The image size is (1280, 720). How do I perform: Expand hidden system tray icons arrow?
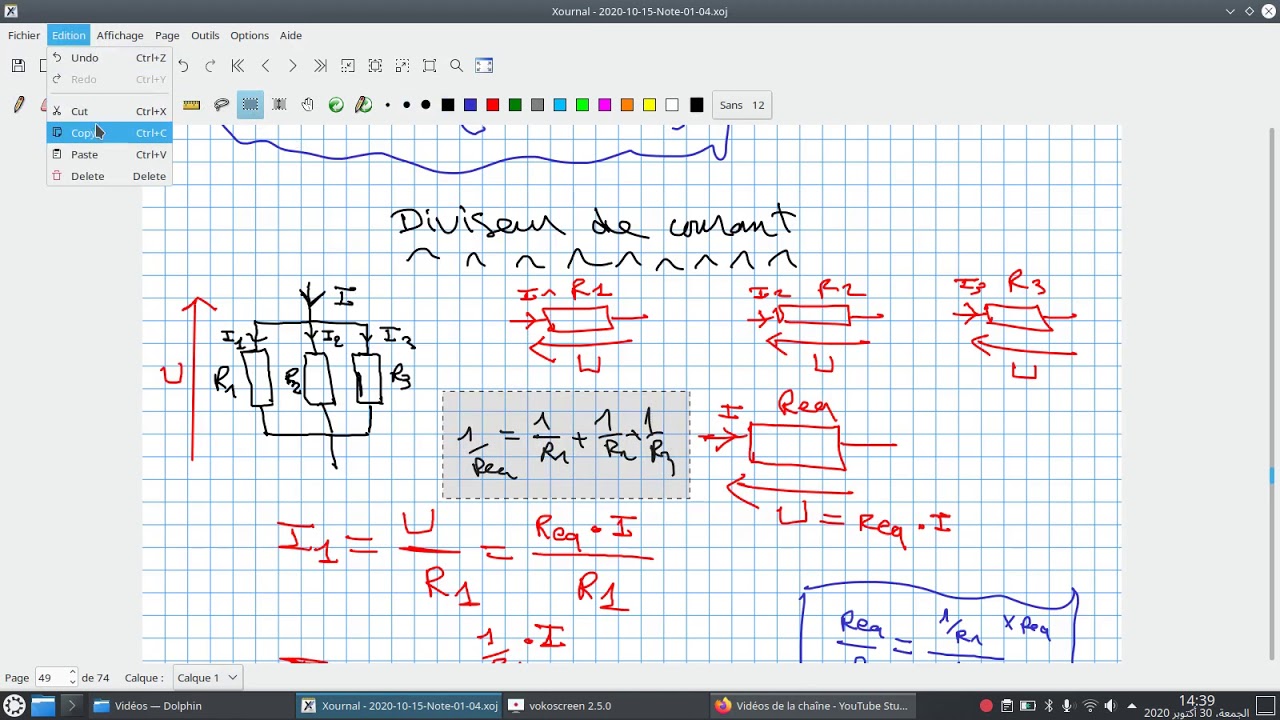1132,706
